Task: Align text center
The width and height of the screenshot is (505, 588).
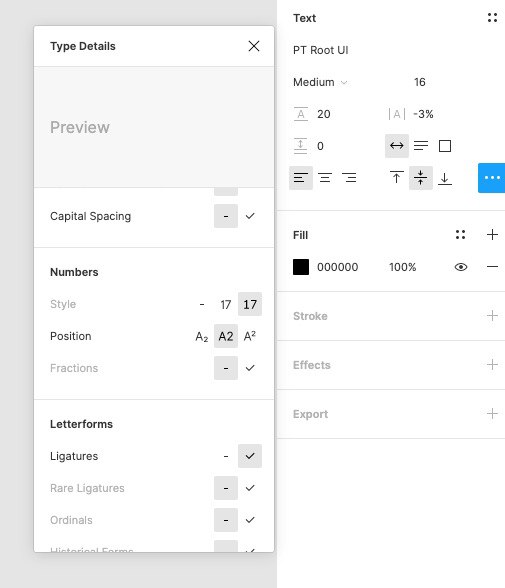Action: click(x=325, y=178)
